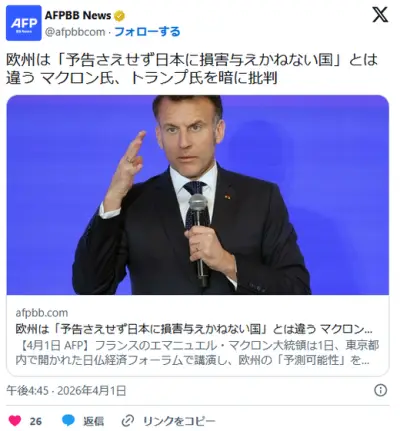Click the tweet headline text
The width and height of the screenshot is (400, 431).
point(192,69)
